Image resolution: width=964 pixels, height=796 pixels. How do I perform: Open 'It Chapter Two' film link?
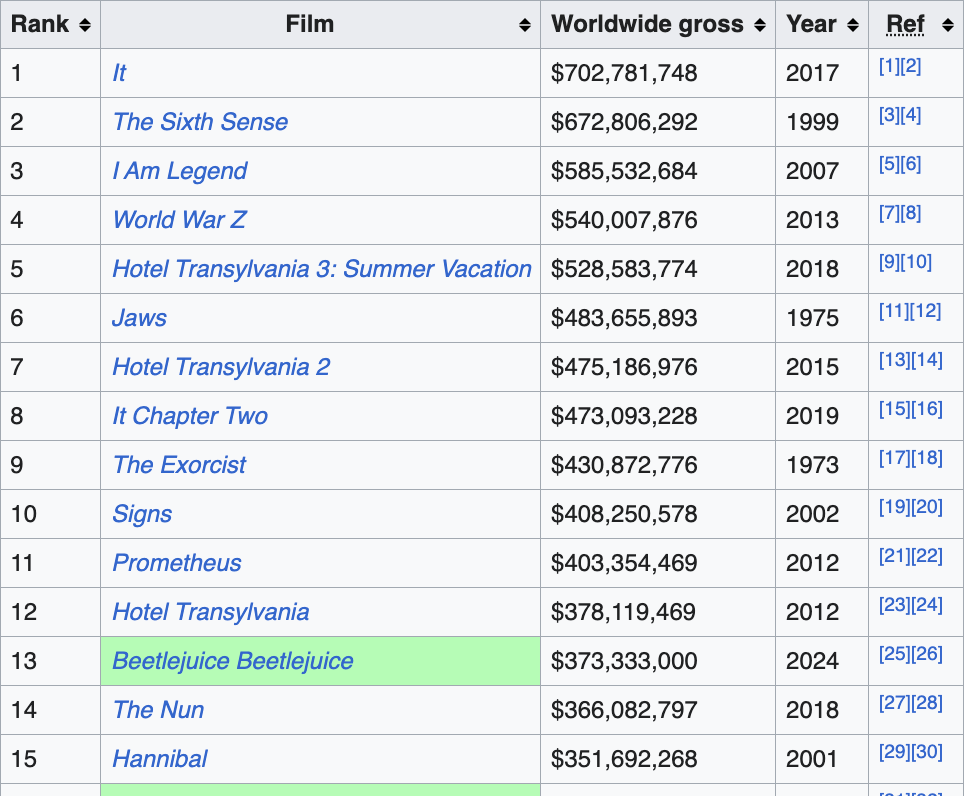pos(190,416)
